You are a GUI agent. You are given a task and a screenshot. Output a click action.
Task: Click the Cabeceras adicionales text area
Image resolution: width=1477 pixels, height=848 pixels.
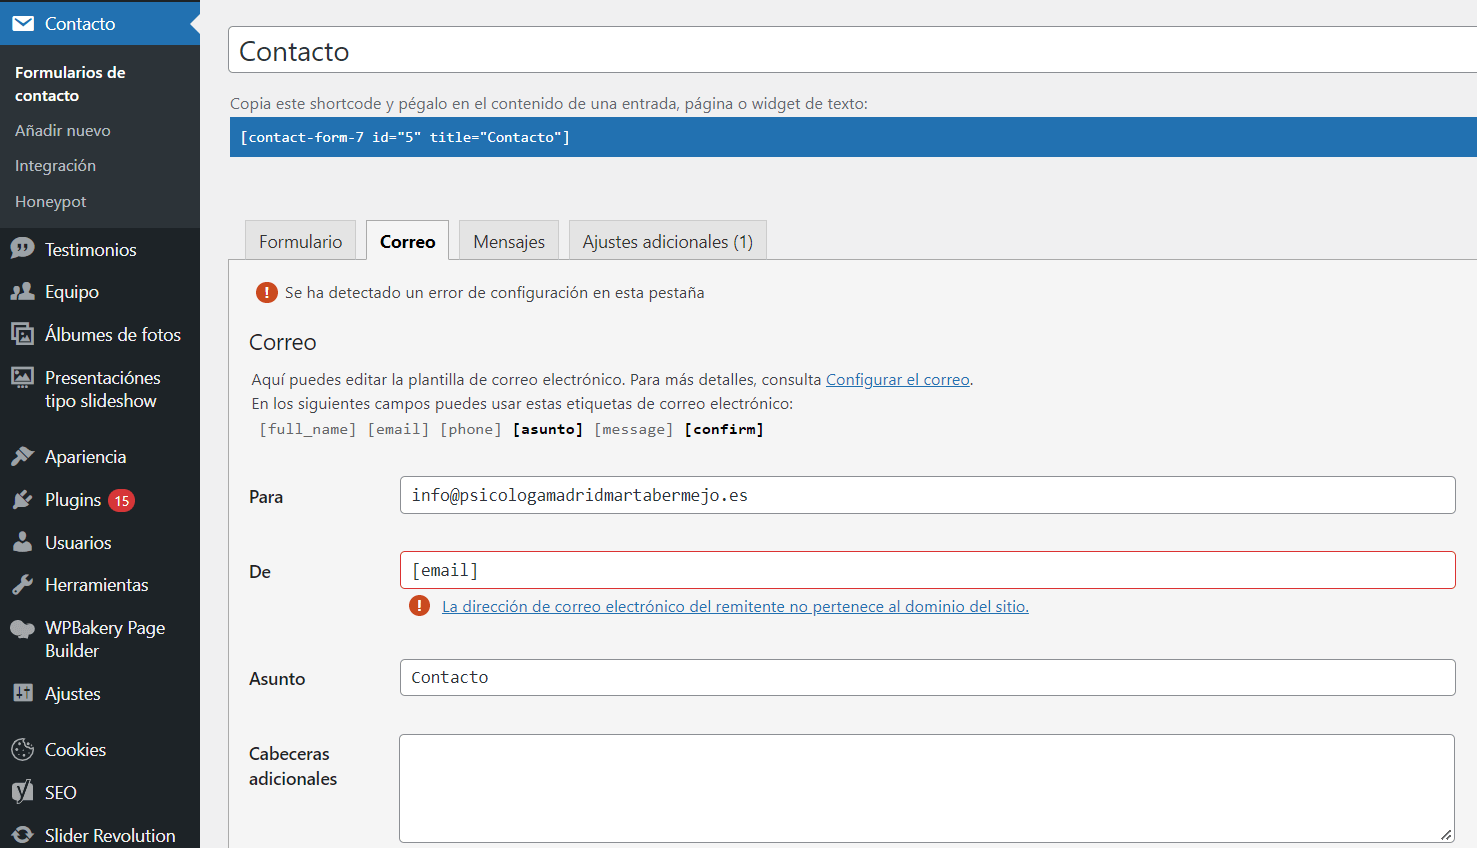pyautogui.click(x=927, y=788)
